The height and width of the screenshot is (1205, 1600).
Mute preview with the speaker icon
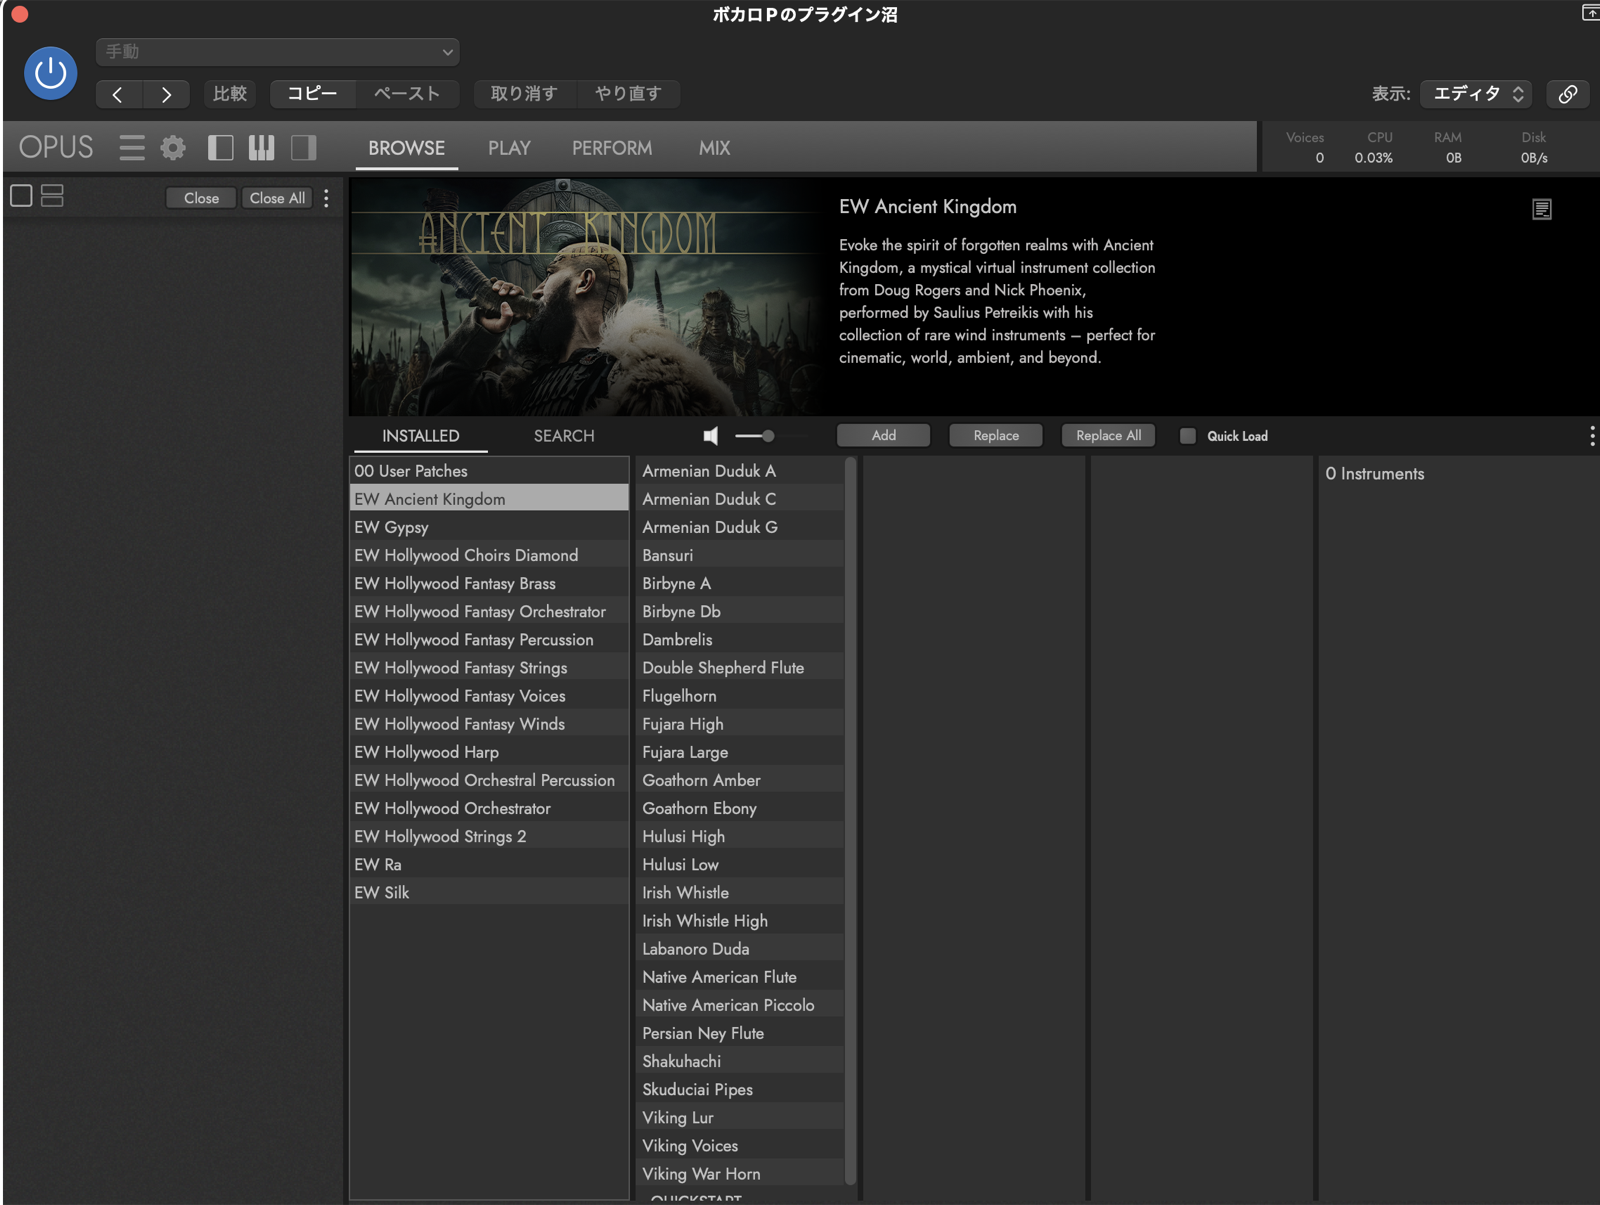(711, 436)
